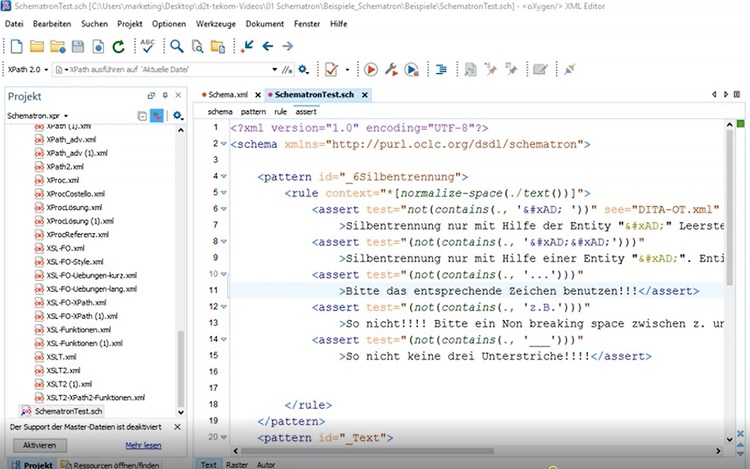Open validation options dropdown arrow

[x=347, y=70]
